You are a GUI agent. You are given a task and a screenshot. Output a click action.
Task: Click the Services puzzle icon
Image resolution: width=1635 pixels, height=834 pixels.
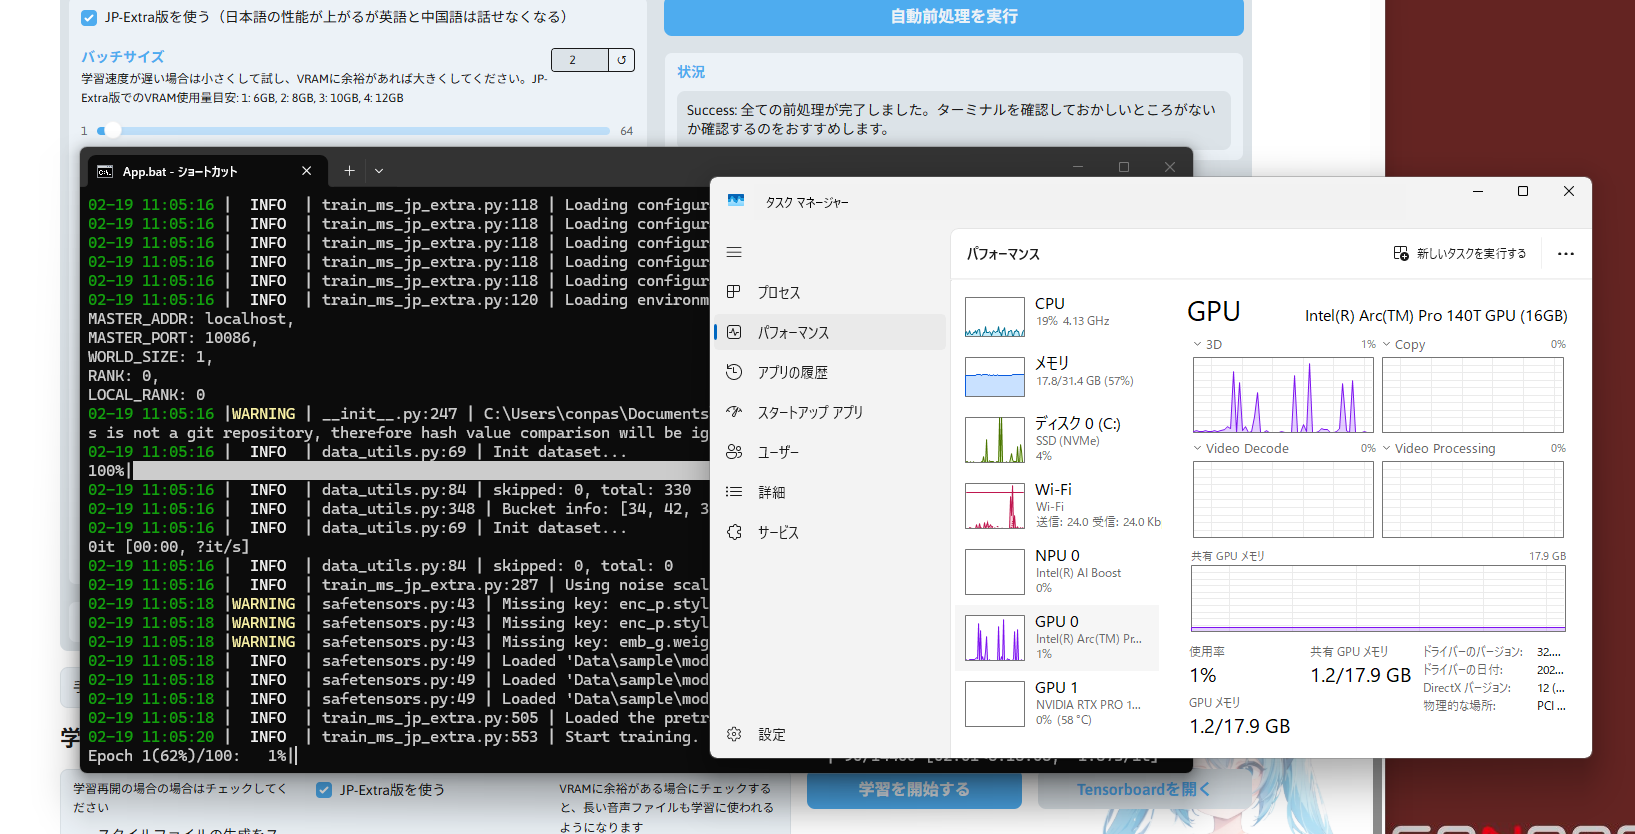734,532
